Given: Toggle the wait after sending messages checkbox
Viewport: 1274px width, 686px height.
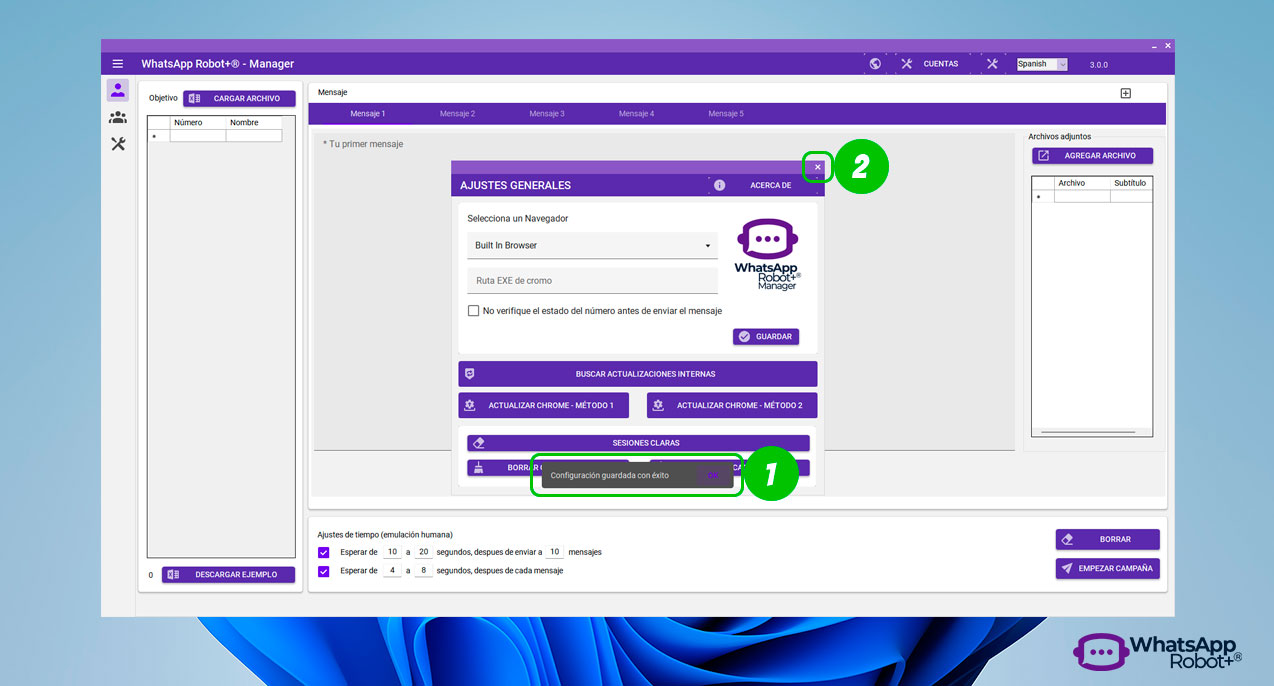Looking at the screenshot, I should 323,552.
